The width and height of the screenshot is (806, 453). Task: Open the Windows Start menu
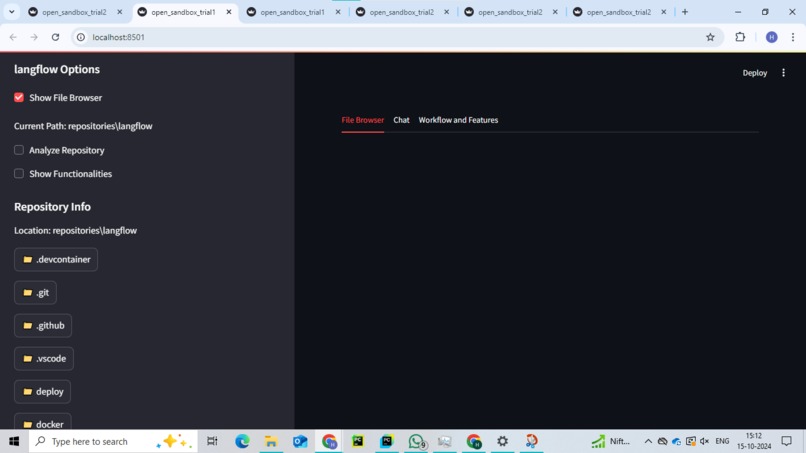coord(14,441)
